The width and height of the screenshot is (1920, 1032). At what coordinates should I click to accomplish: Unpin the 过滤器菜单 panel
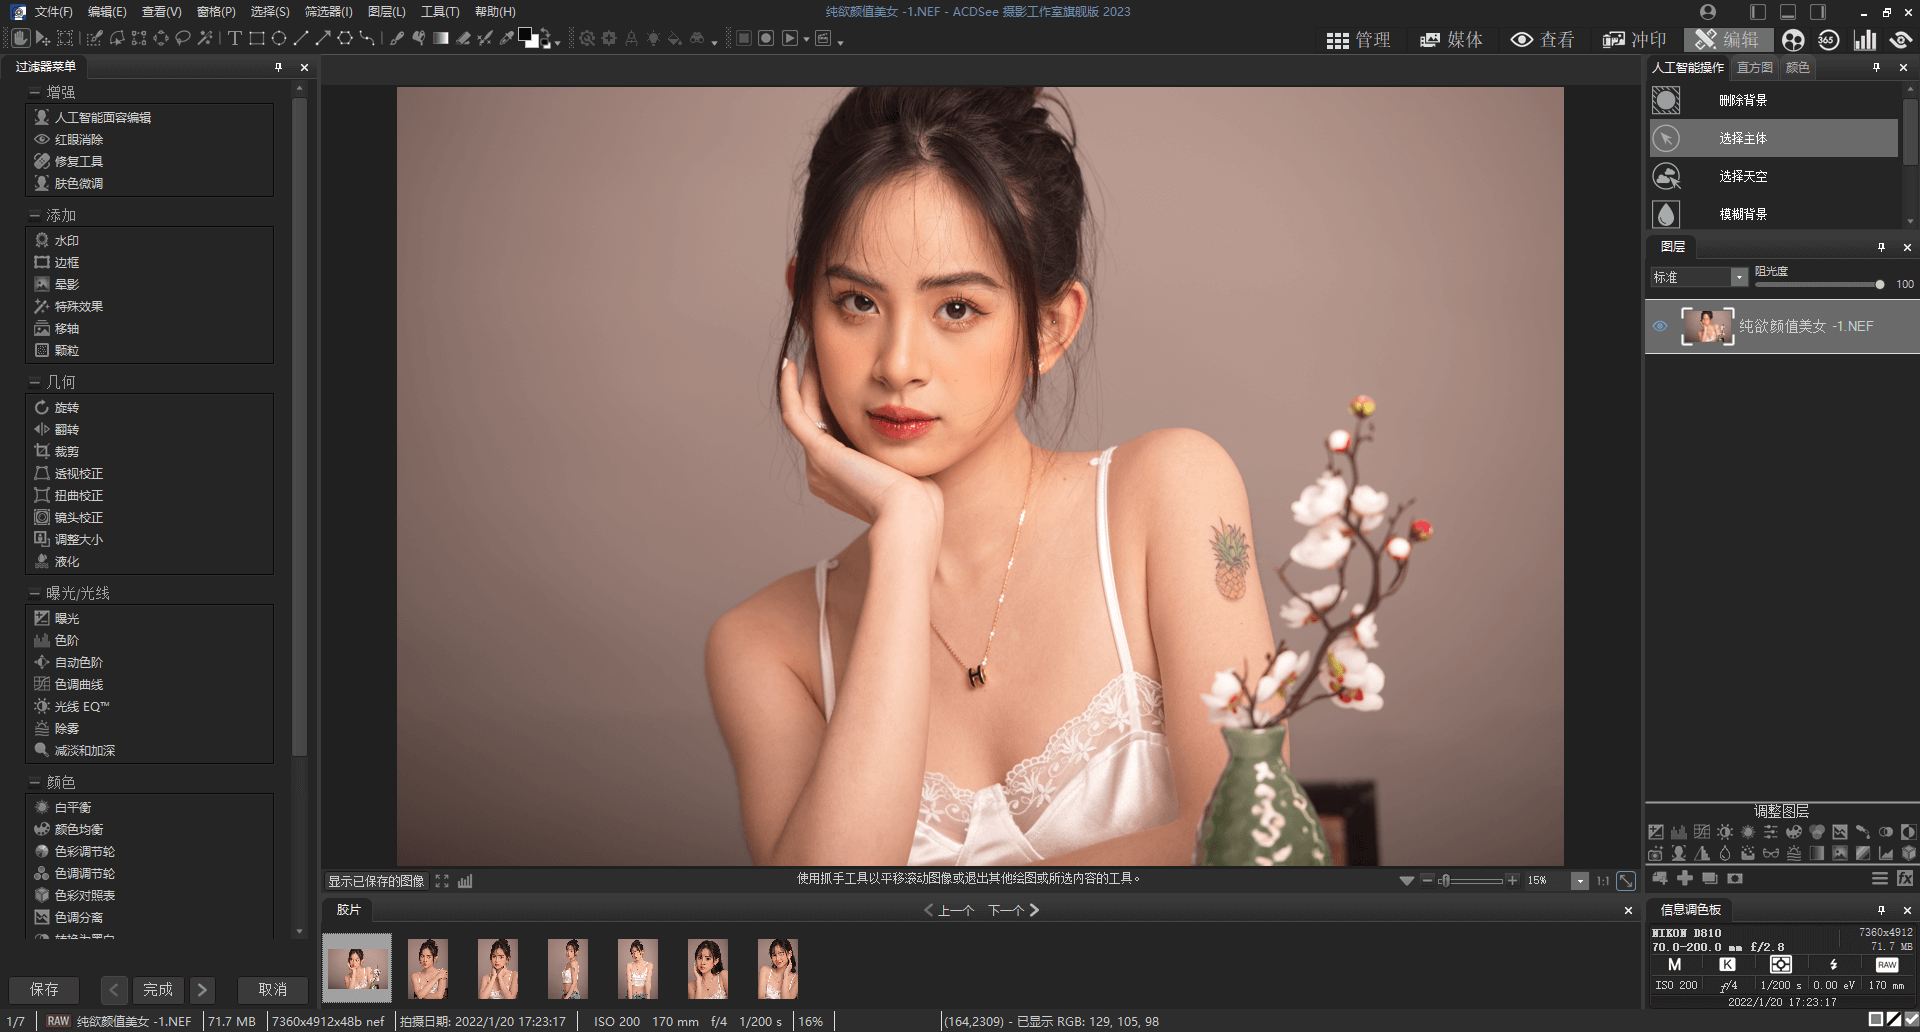point(278,67)
